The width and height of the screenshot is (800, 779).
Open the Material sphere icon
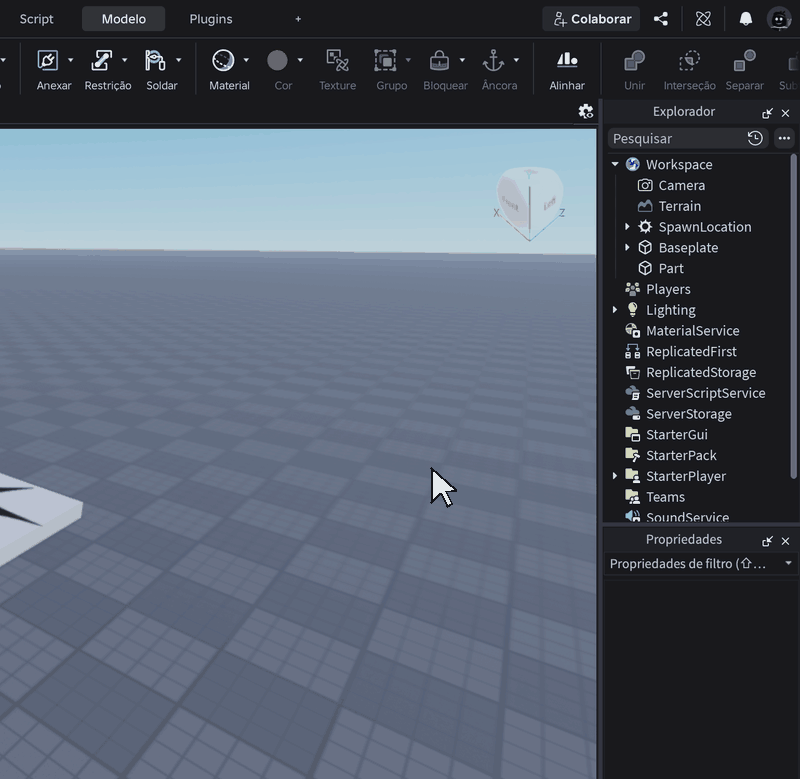223,60
